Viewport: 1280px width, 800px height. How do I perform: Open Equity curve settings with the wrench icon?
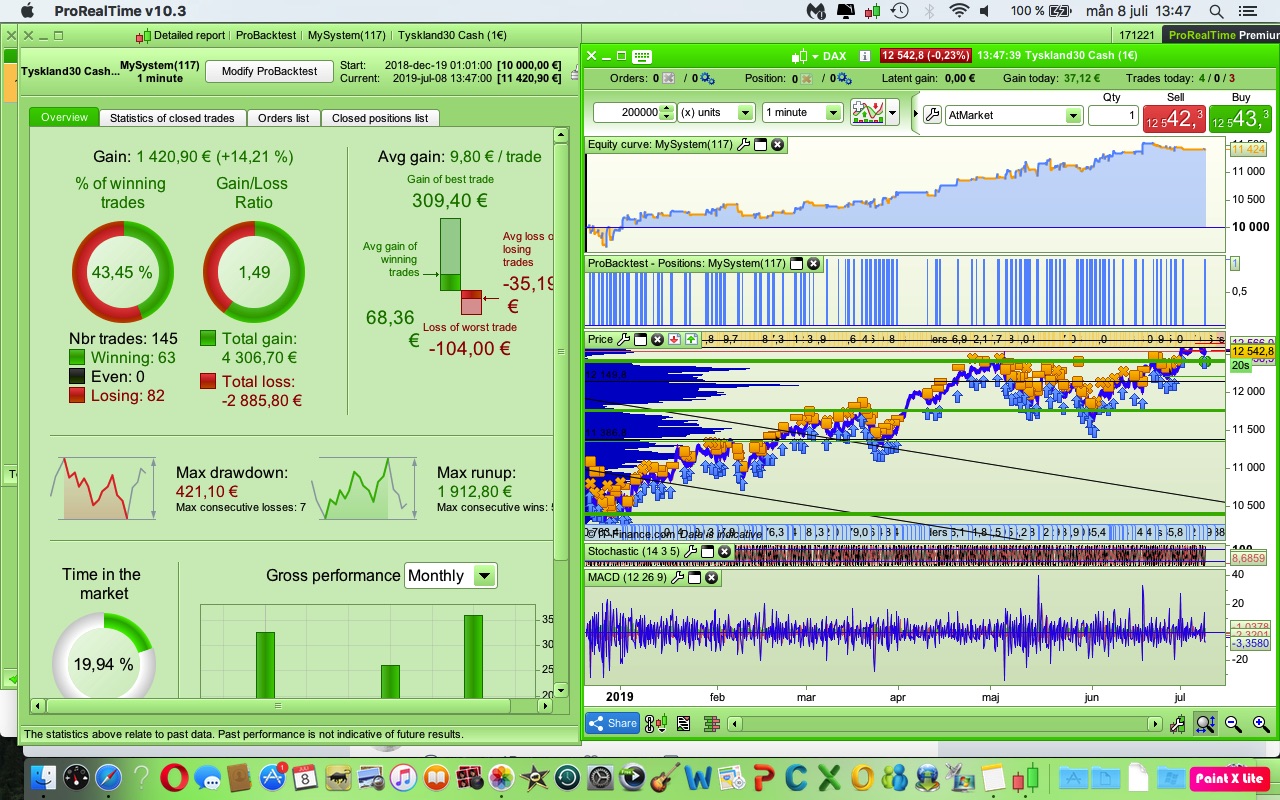[742, 144]
